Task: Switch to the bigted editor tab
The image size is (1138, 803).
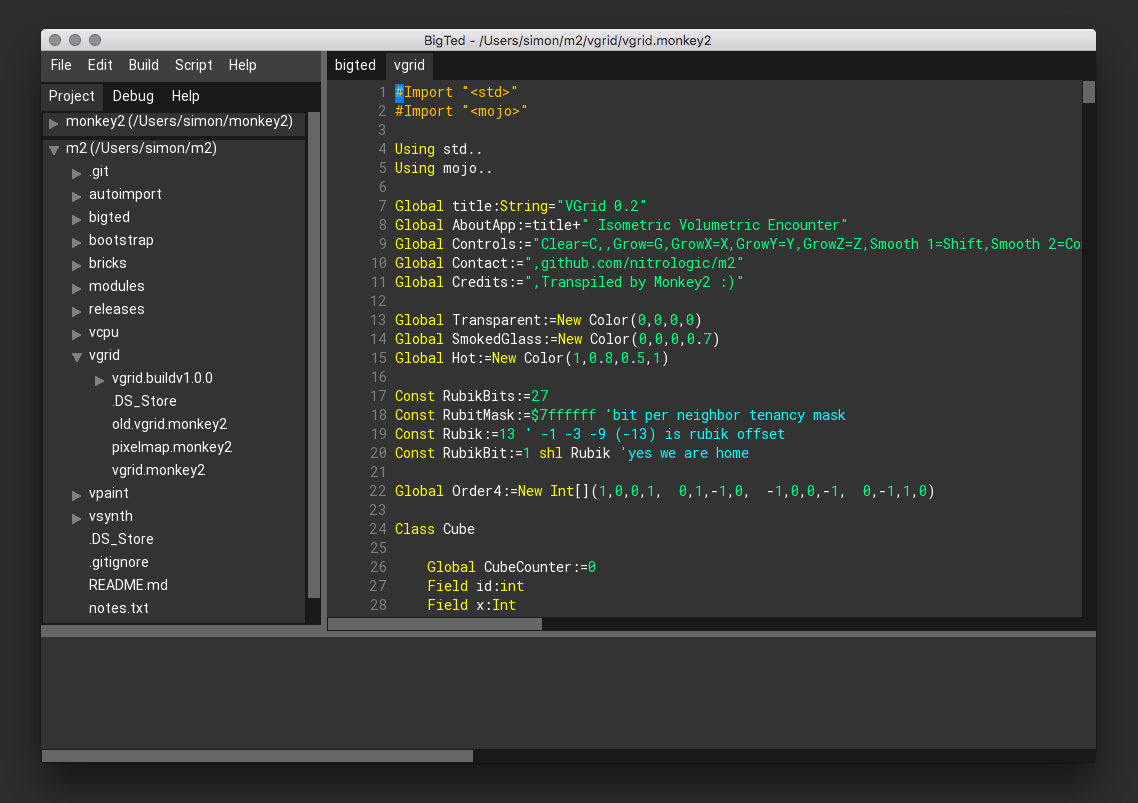Action: point(355,65)
